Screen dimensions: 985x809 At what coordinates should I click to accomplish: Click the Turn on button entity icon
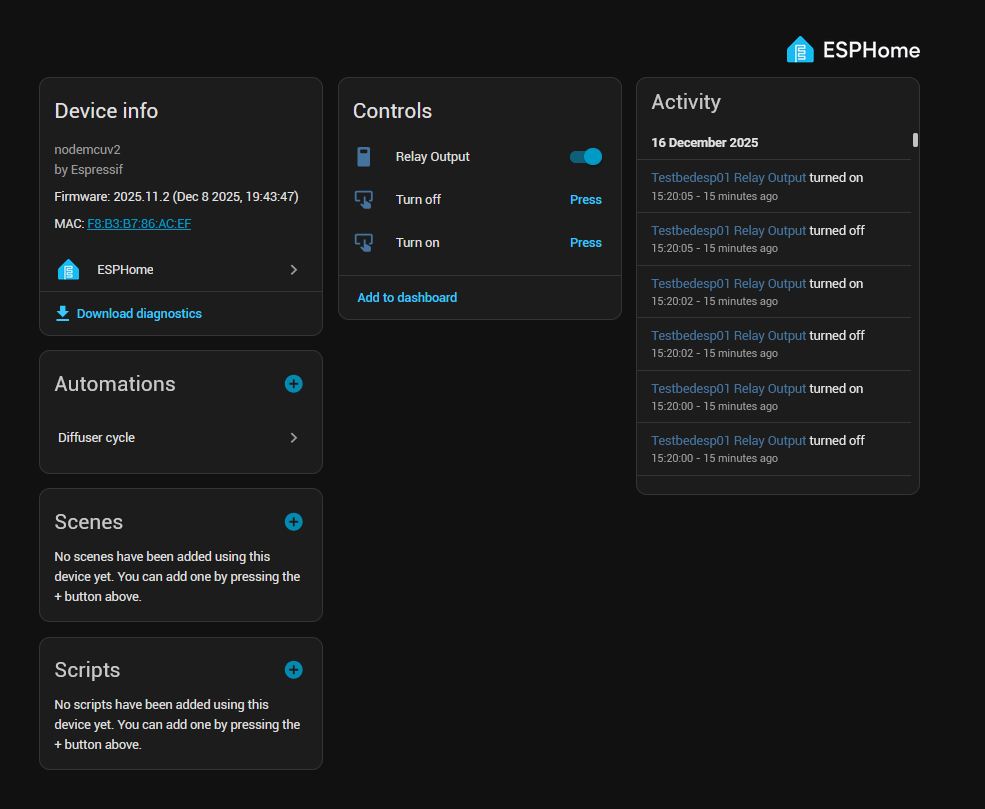coord(364,243)
